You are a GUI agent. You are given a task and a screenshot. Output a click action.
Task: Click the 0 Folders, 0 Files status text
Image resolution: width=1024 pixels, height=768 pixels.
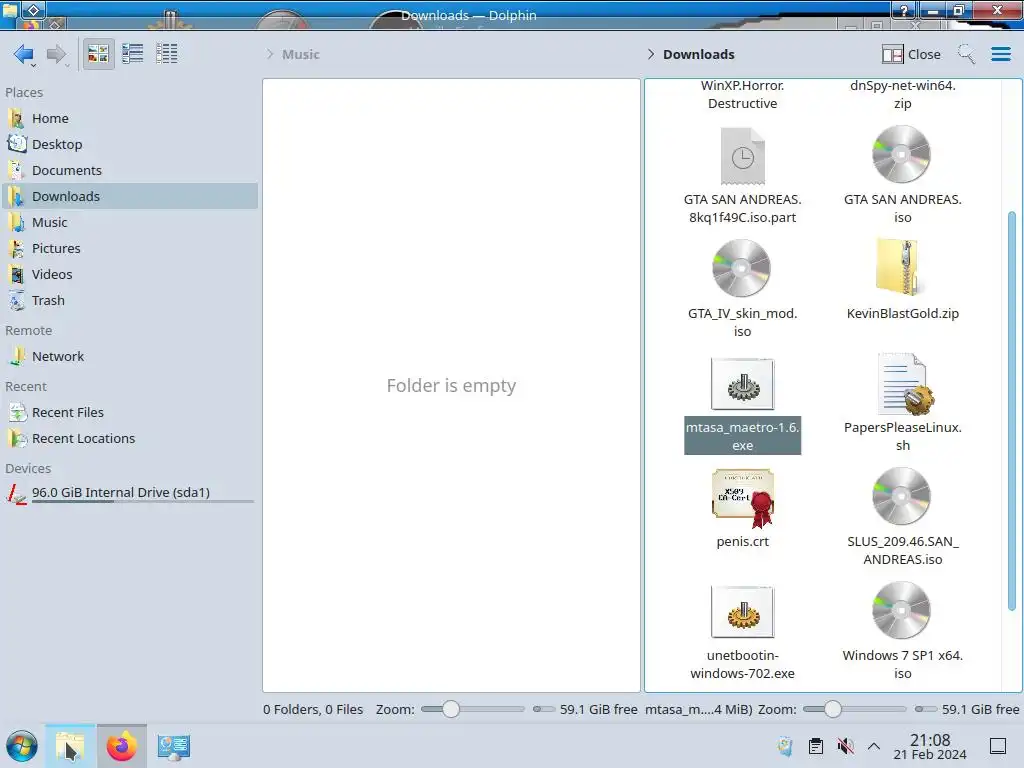coord(313,709)
